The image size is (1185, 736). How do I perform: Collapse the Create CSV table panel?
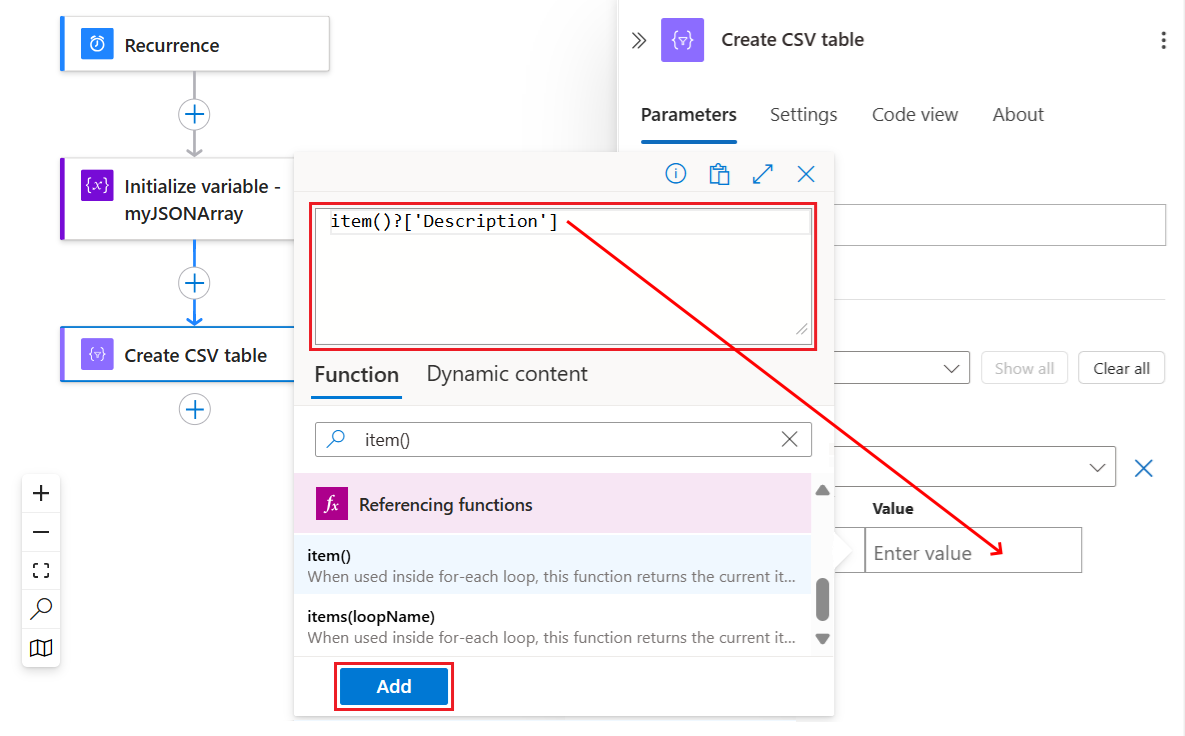coord(639,40)
